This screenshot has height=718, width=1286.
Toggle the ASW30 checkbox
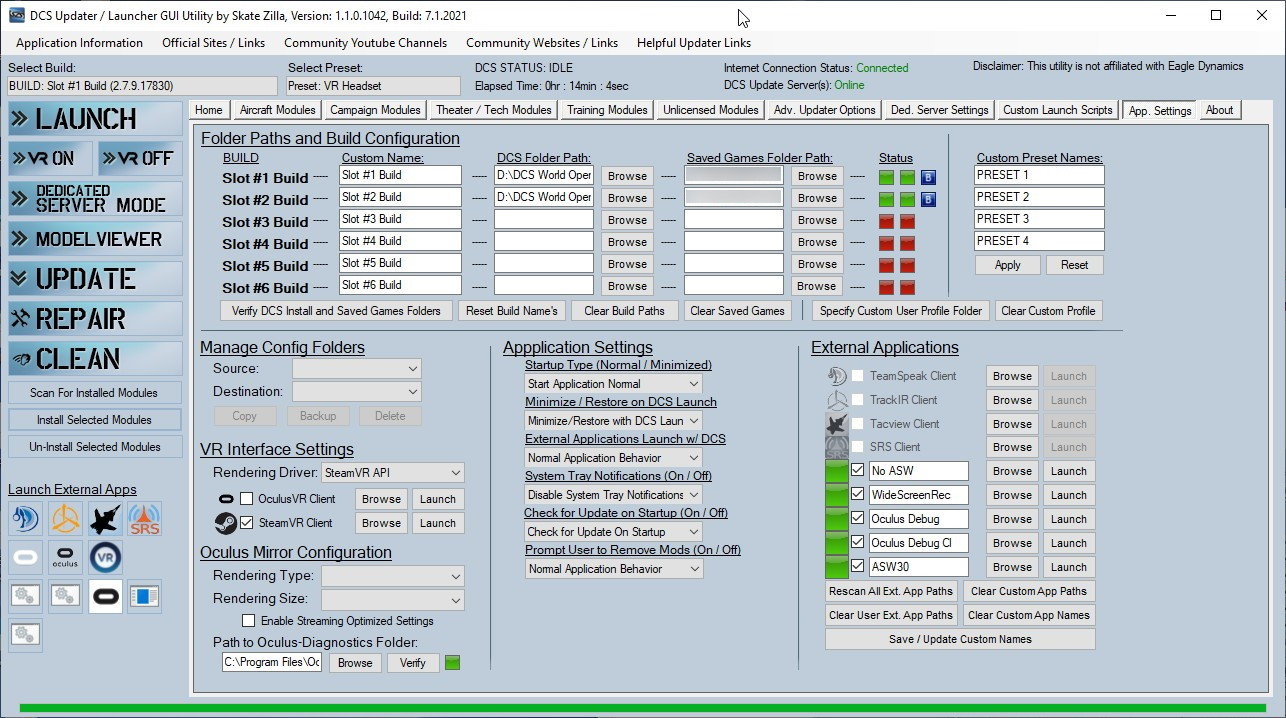coord(857,567)
